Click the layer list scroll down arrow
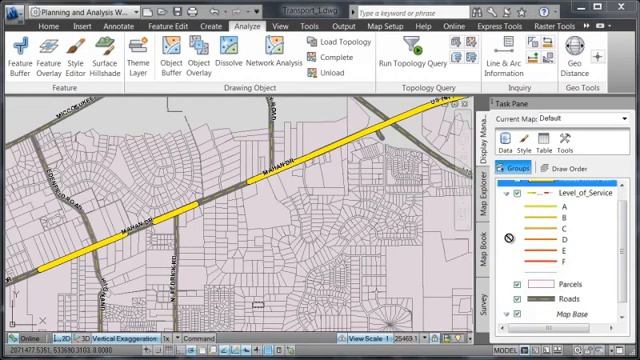 click(622, 318)
